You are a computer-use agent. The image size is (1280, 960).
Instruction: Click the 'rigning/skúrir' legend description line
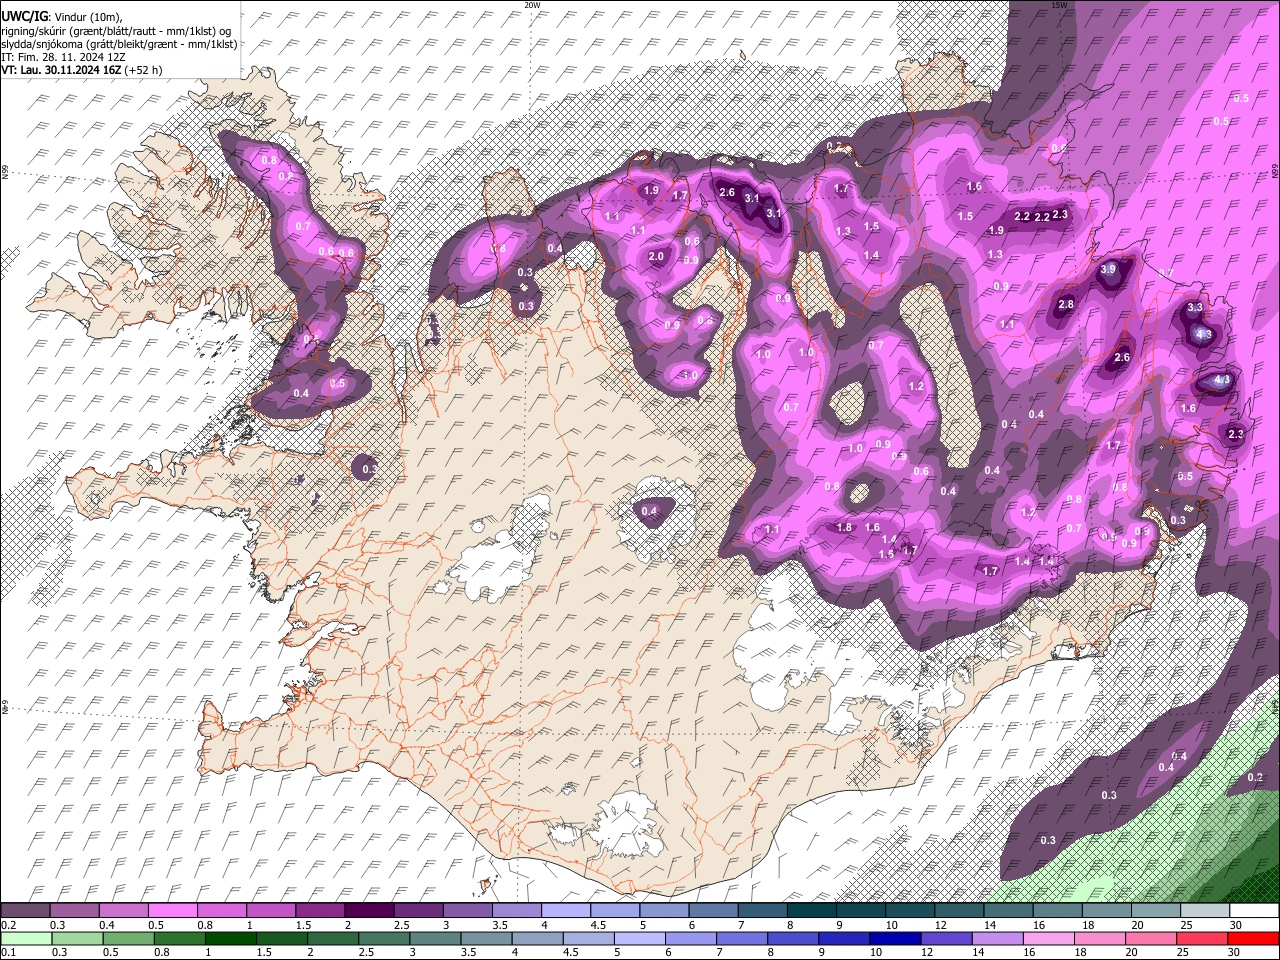tap(116, 31)
